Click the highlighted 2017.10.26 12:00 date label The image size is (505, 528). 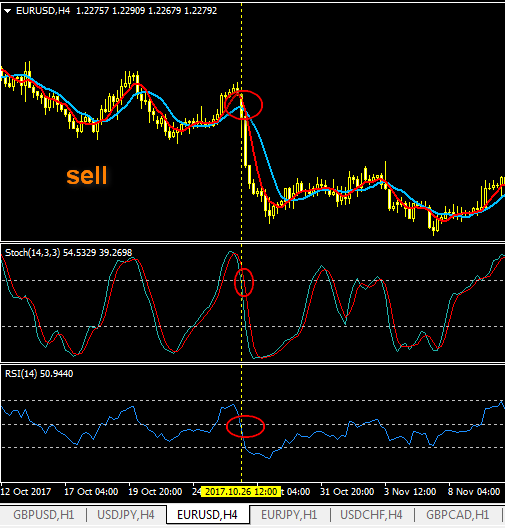coord(241,491)
